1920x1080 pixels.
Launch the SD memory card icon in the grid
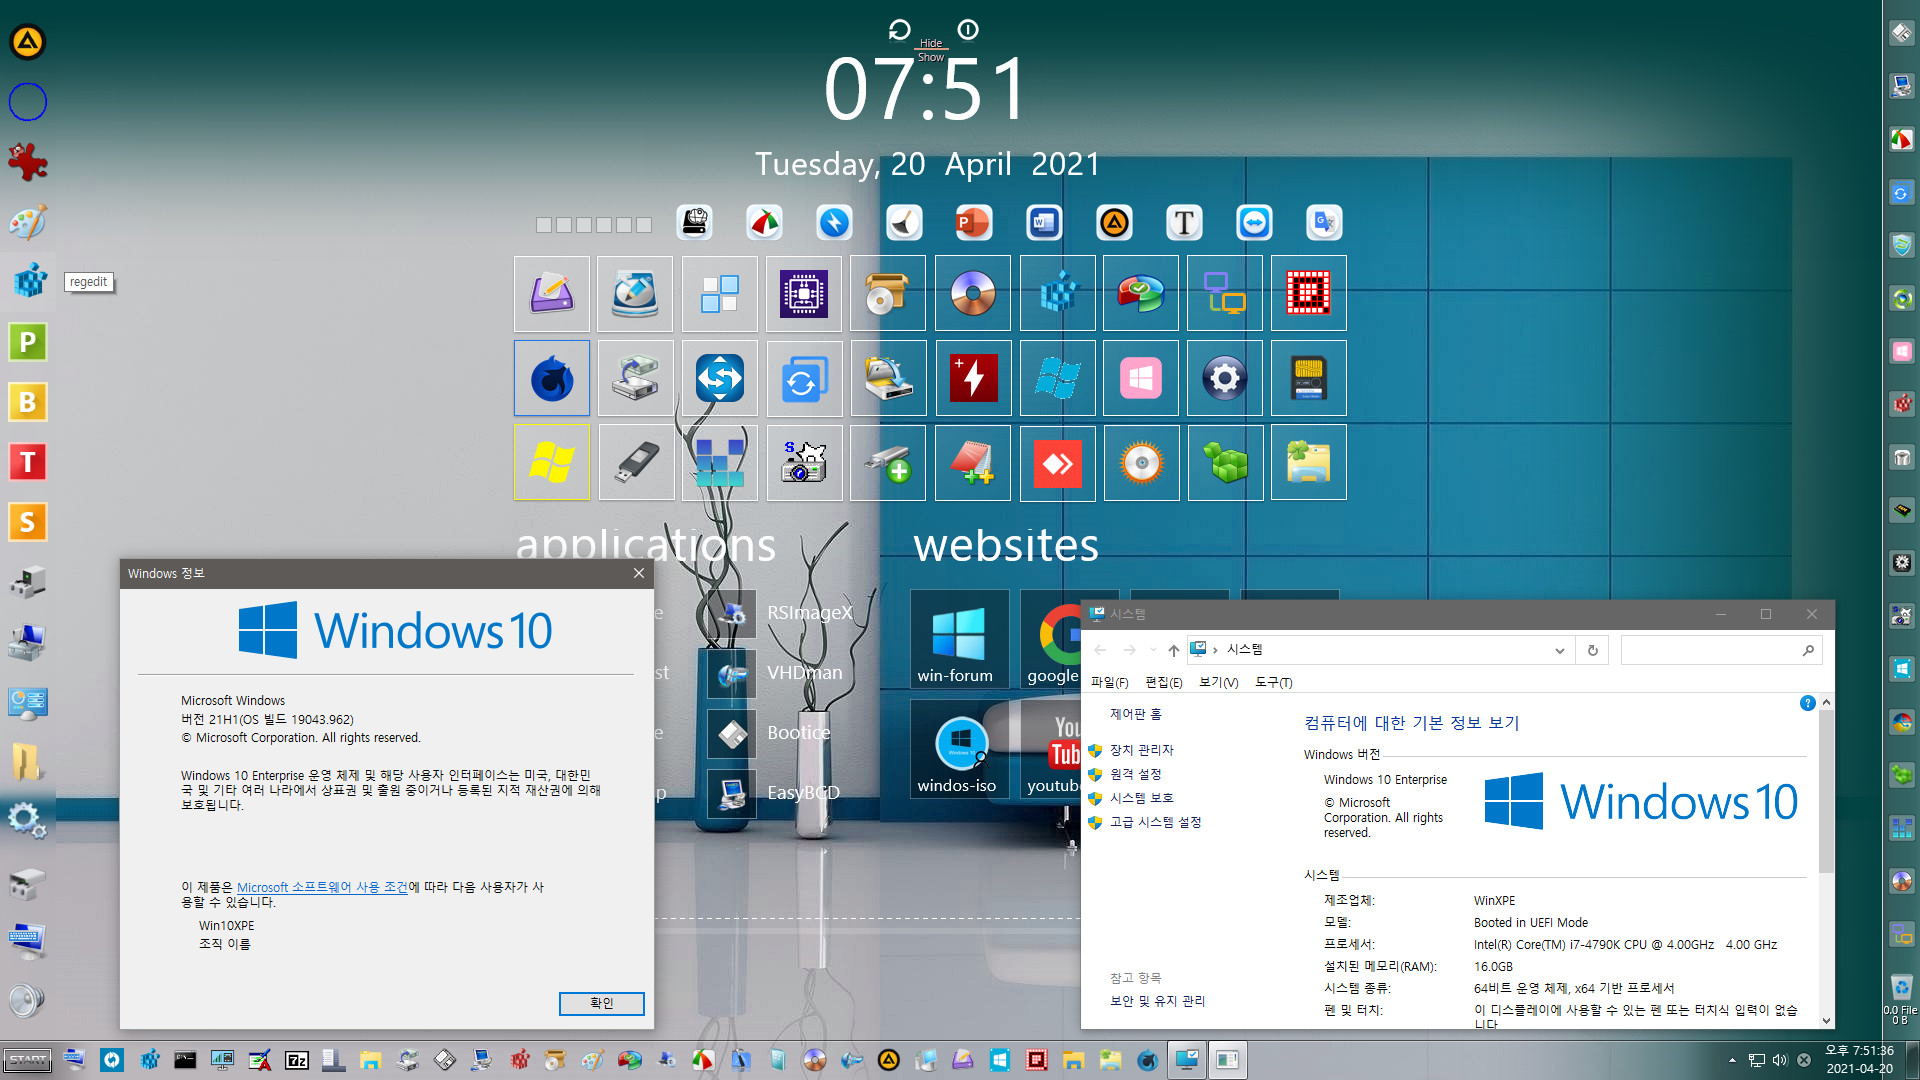coord(1309,378)
